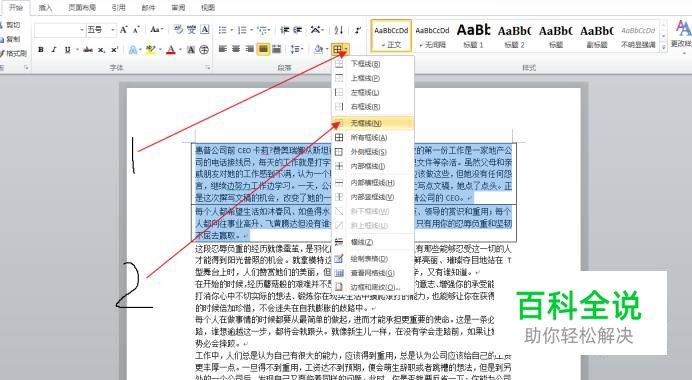Apply underline to the text
The height and width of the screenshot is (380, 692).
point(67,49)
